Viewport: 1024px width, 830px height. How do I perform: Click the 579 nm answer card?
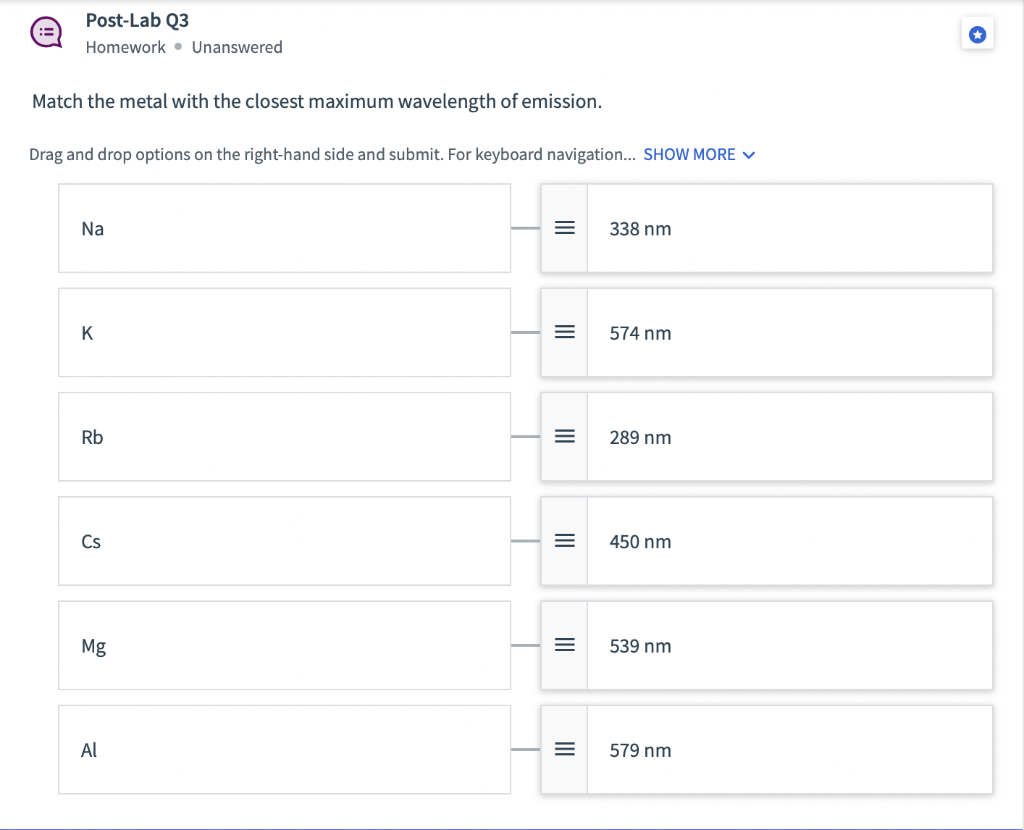click(x=788, y=750)
